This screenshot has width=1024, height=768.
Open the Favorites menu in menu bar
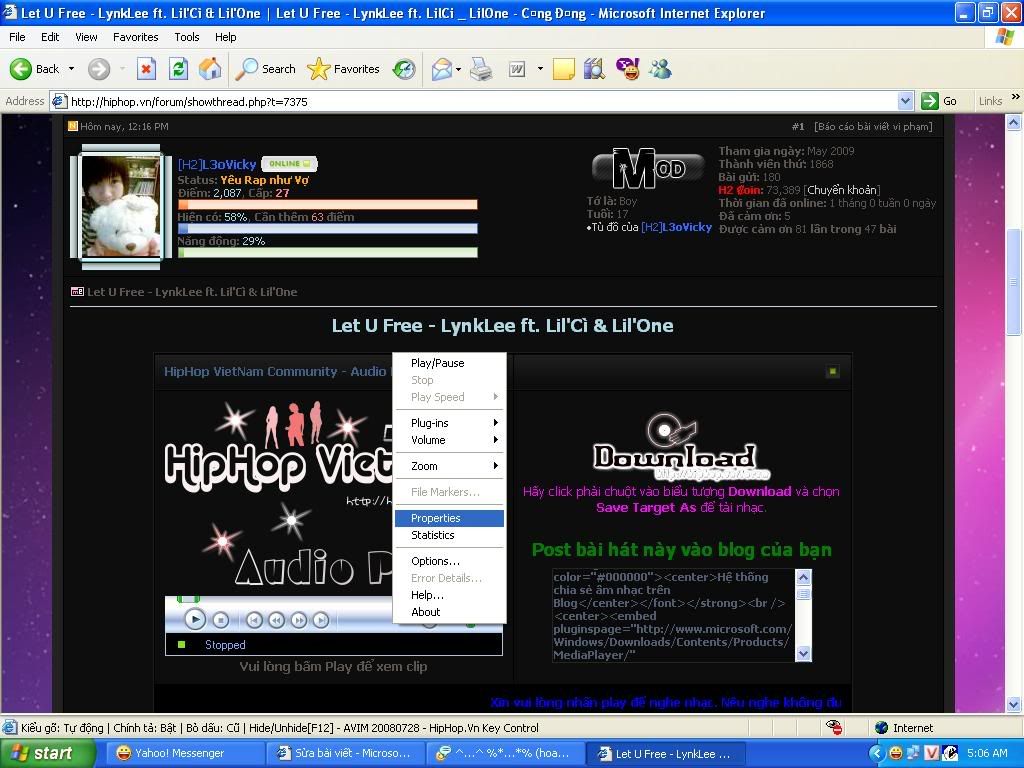tap(135, 37)
